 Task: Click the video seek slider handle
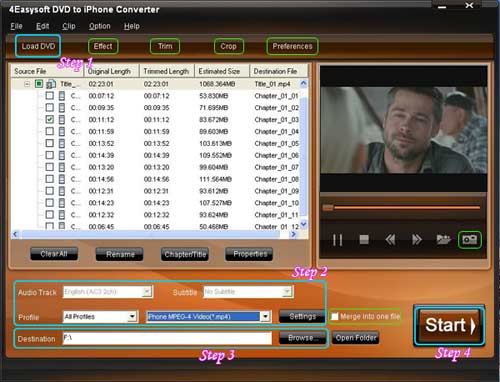[x=328, y=207]
